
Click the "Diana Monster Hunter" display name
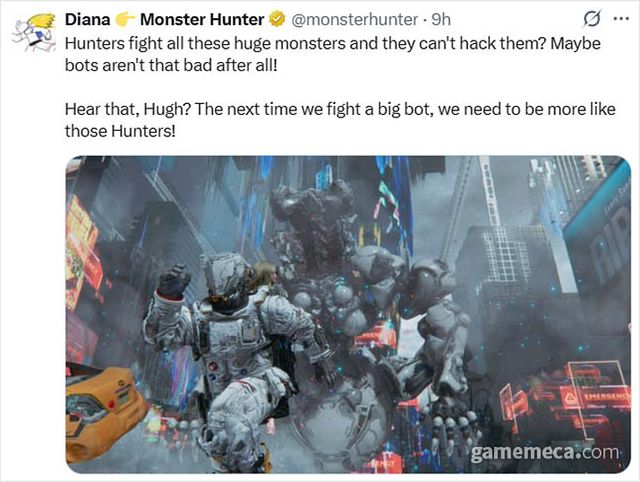[164, 19]
